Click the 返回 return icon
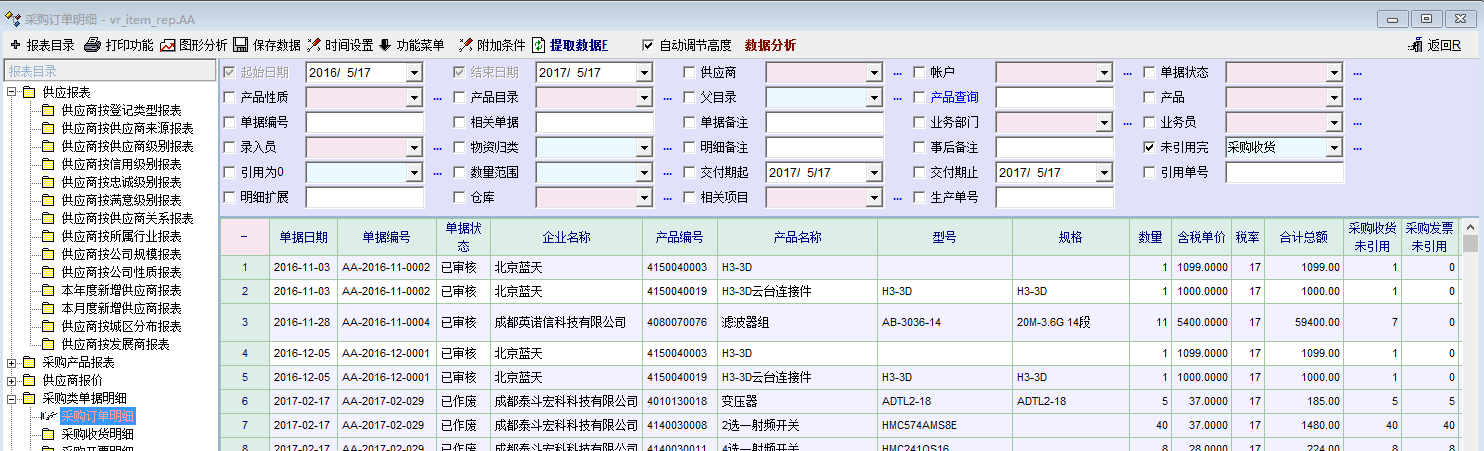The width and height of the screenshot is (1484, 451). coord(1415,45)
